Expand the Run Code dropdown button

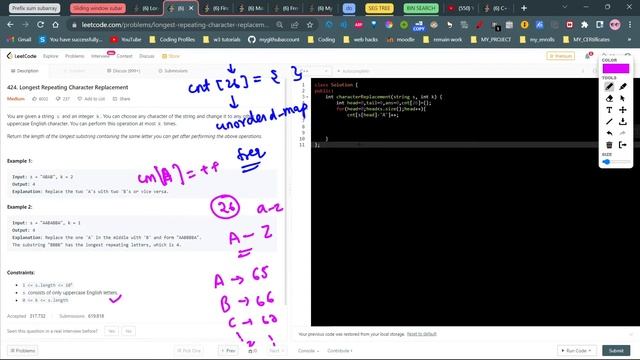click(576, 351)
